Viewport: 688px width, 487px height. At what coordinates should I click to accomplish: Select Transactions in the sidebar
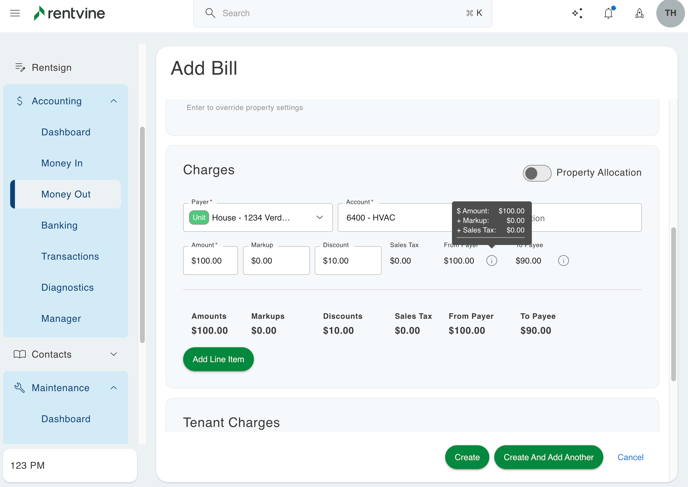[70, 256]
